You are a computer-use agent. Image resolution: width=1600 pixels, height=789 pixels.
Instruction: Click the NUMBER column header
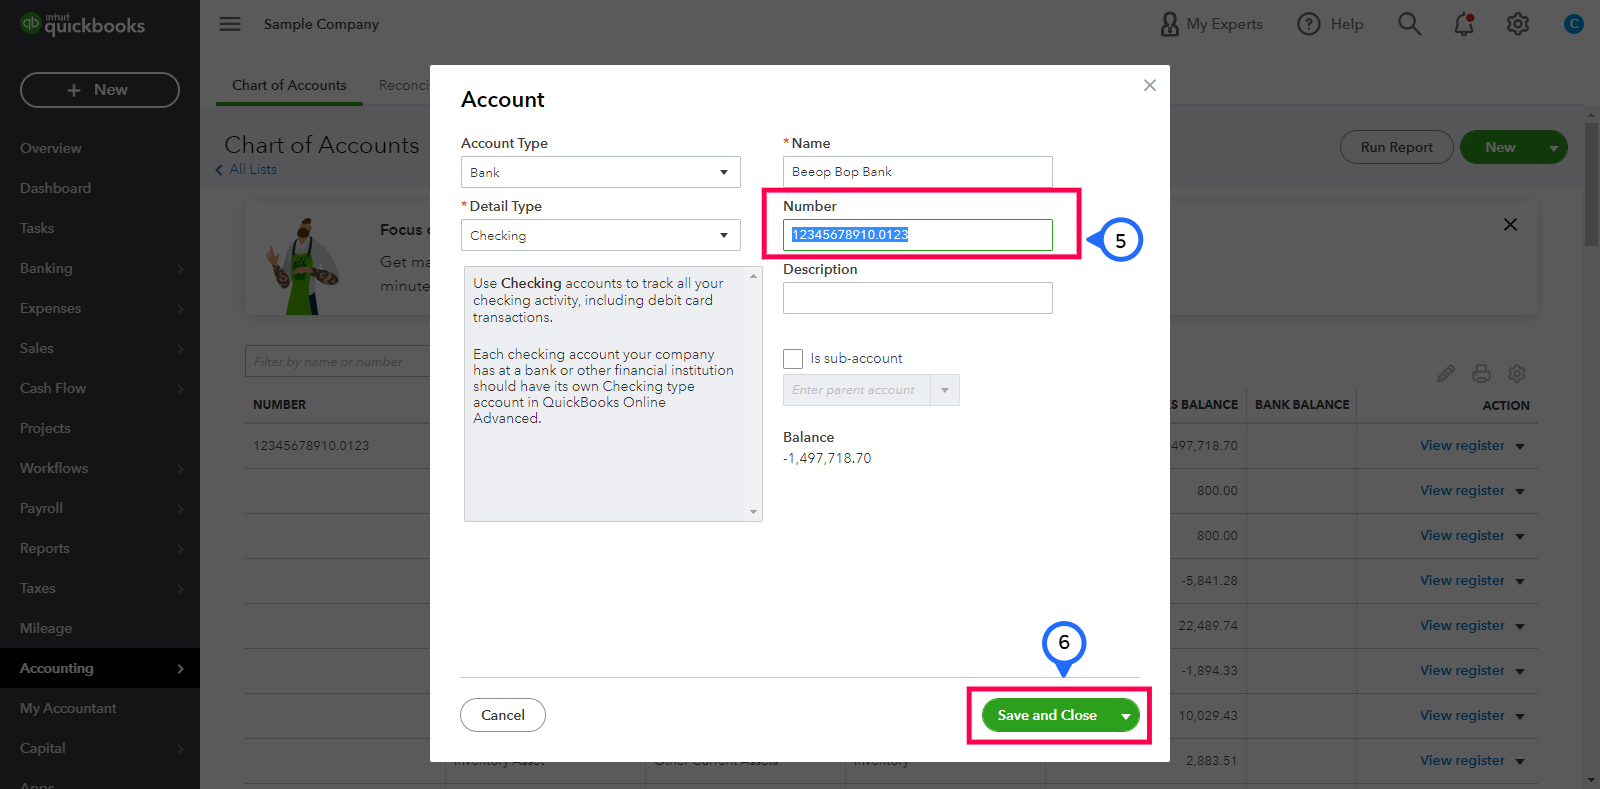[x=280, y=405]
